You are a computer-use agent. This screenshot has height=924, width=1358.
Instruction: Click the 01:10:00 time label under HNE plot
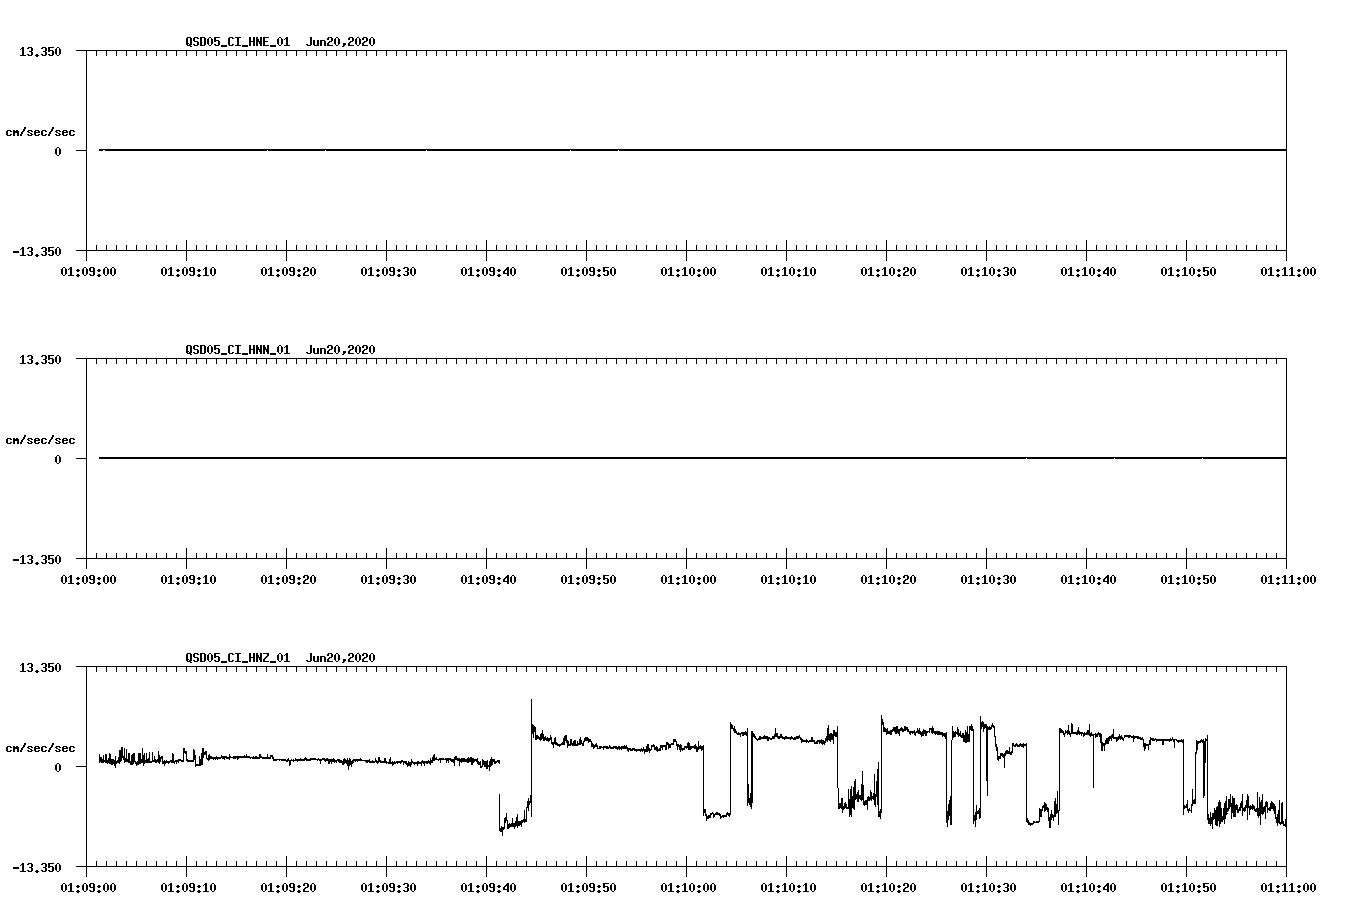[688, 271]
